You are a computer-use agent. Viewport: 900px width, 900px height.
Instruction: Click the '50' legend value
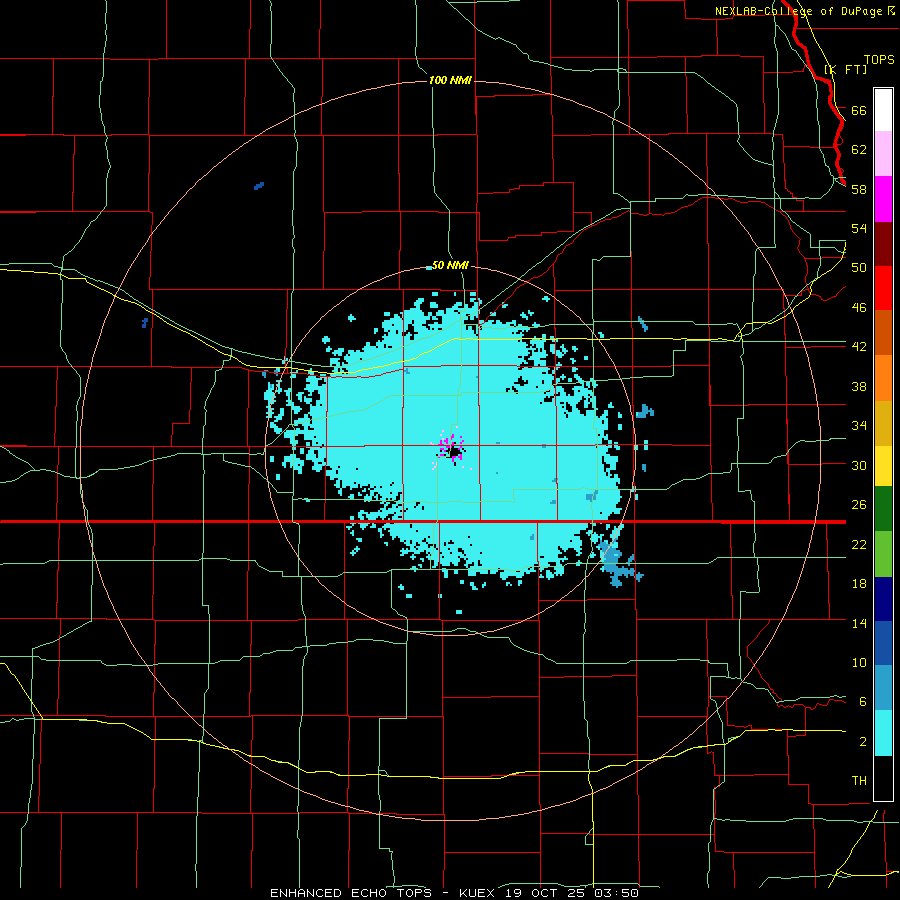click(859, 267)
